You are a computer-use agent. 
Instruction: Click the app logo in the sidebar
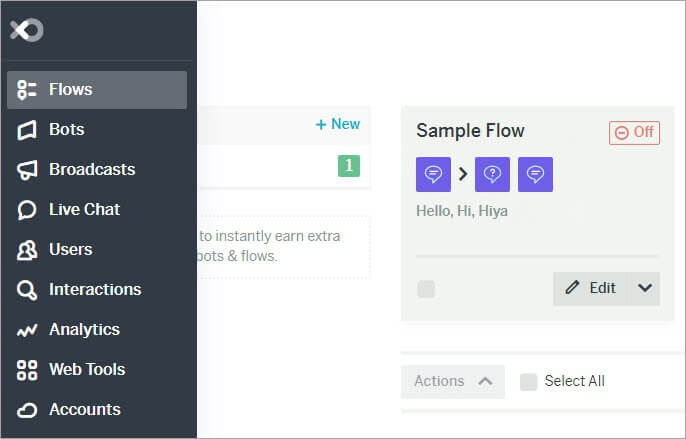(27, 30)
